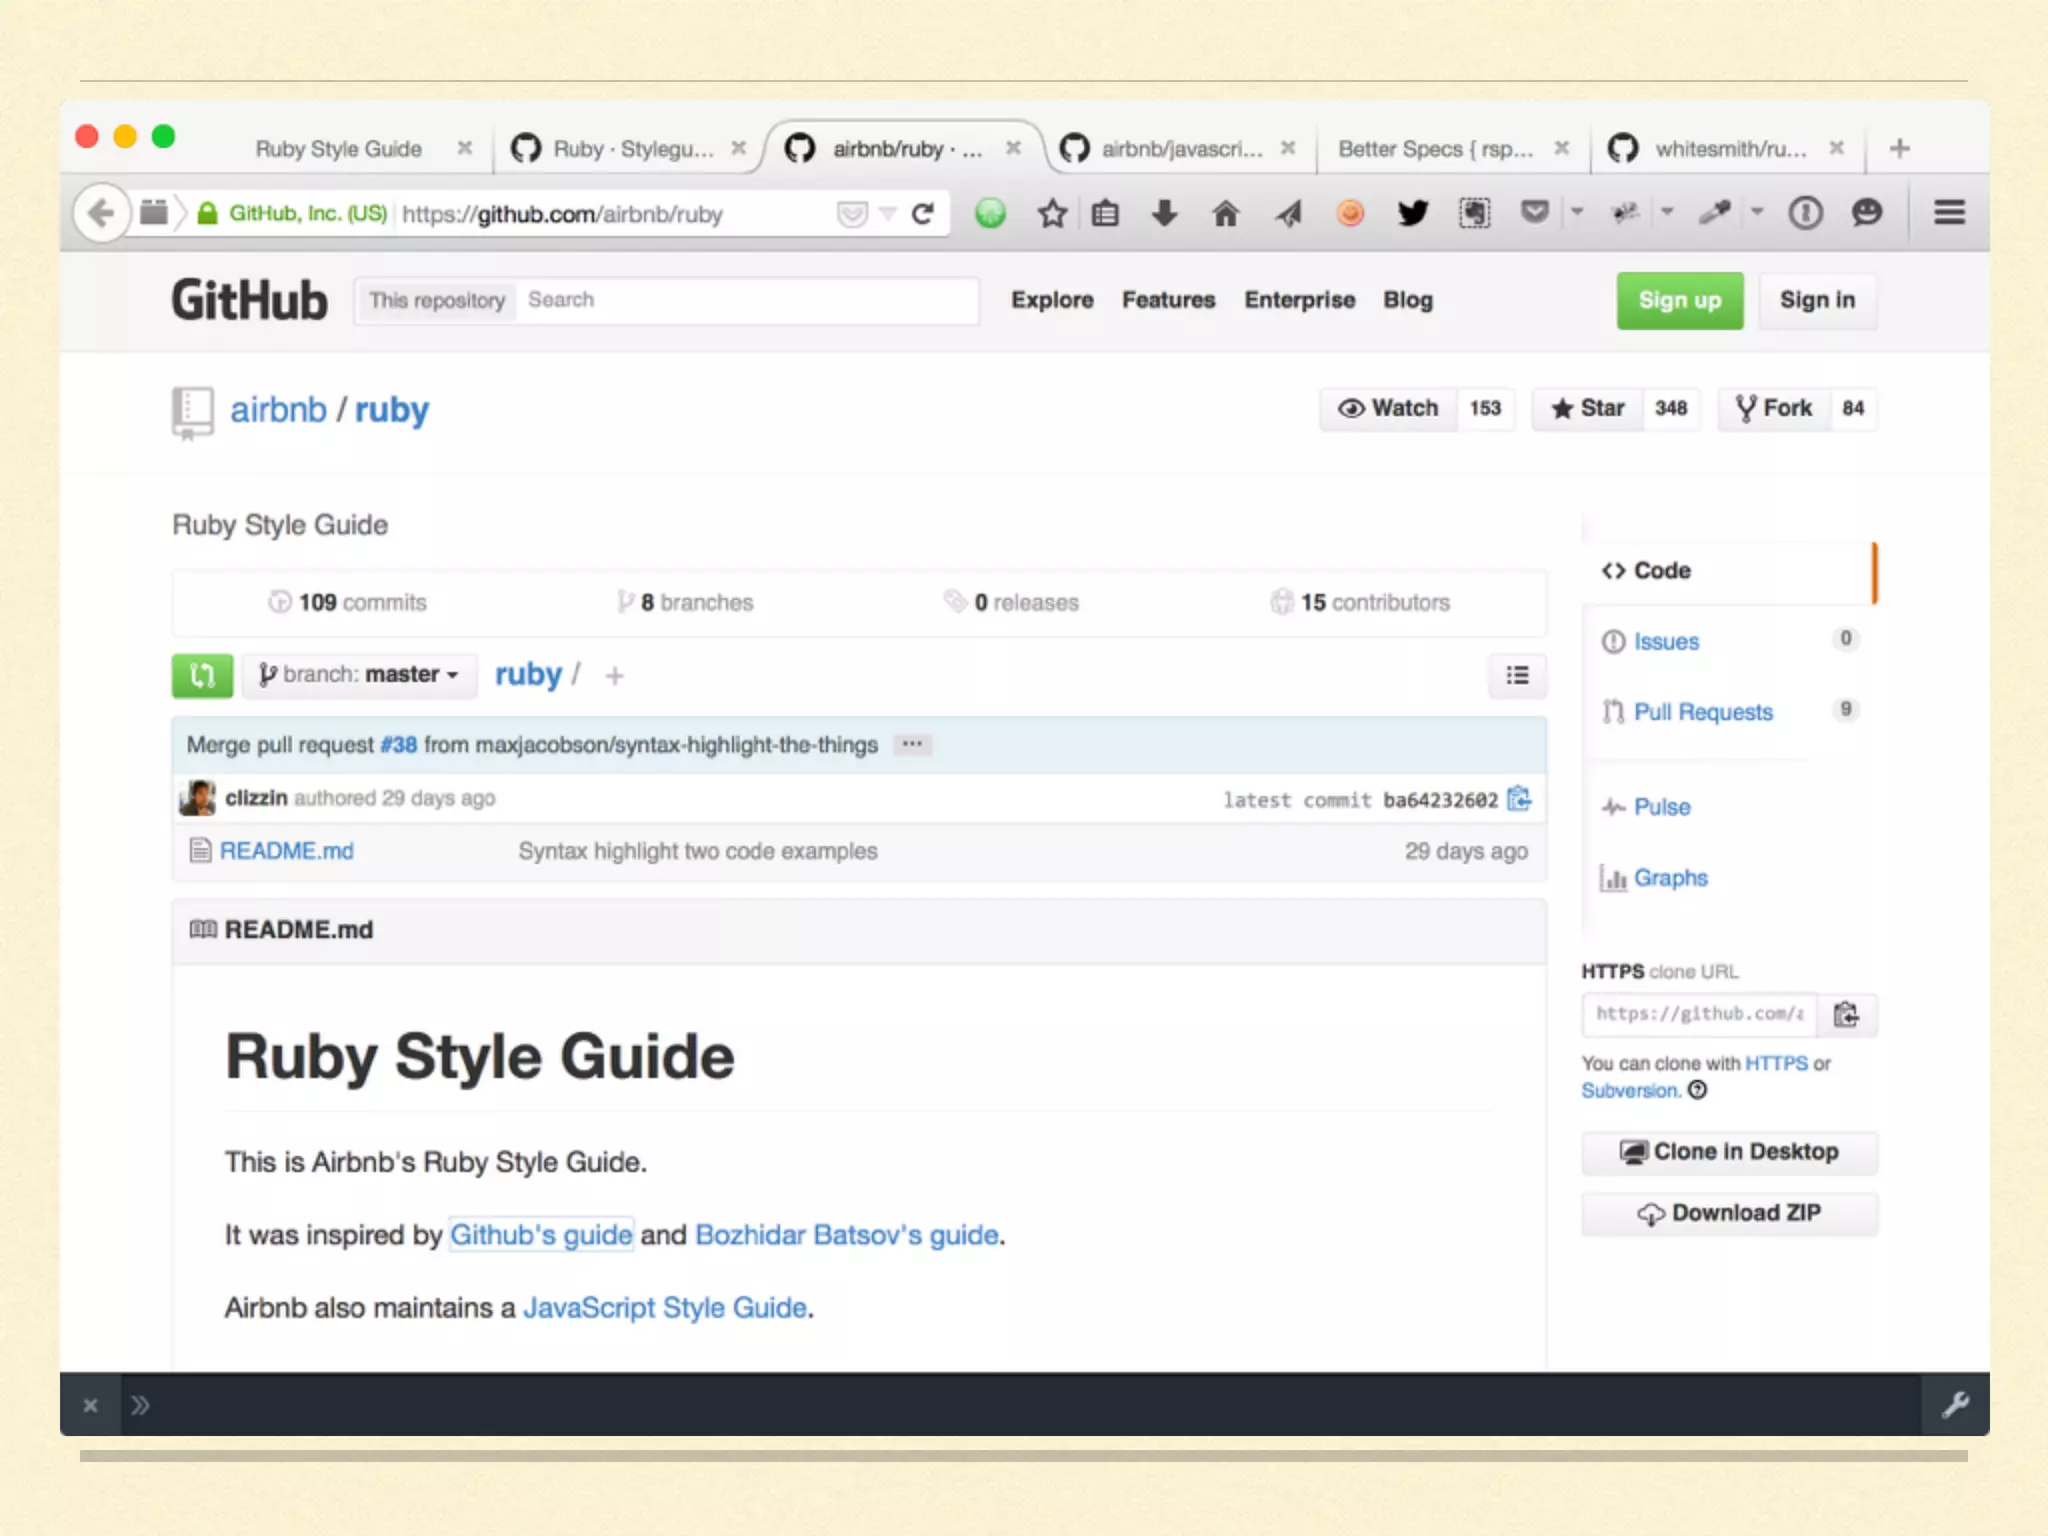Image resolution: width=2048 pixels, height=1536 pixels.
Task: Copy the latest commit SHA clipboard icon
Action: [x=1519, y=798]
